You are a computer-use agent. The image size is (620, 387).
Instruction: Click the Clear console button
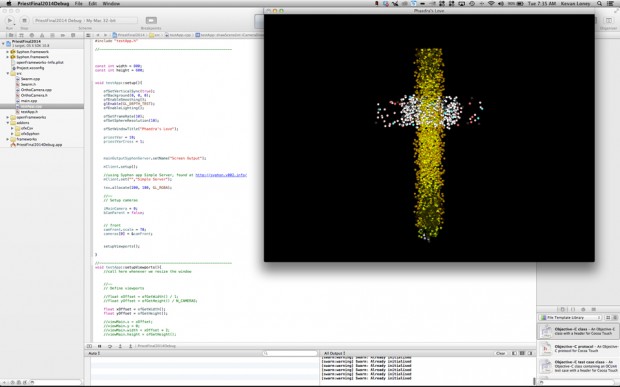point(500,353)
